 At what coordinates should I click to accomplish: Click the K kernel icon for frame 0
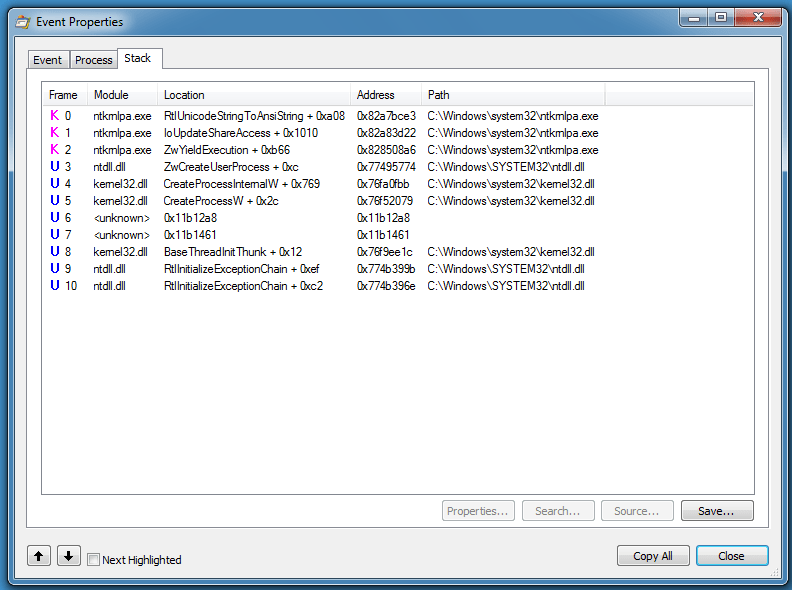pyautogui.click(x=54, y=116)
